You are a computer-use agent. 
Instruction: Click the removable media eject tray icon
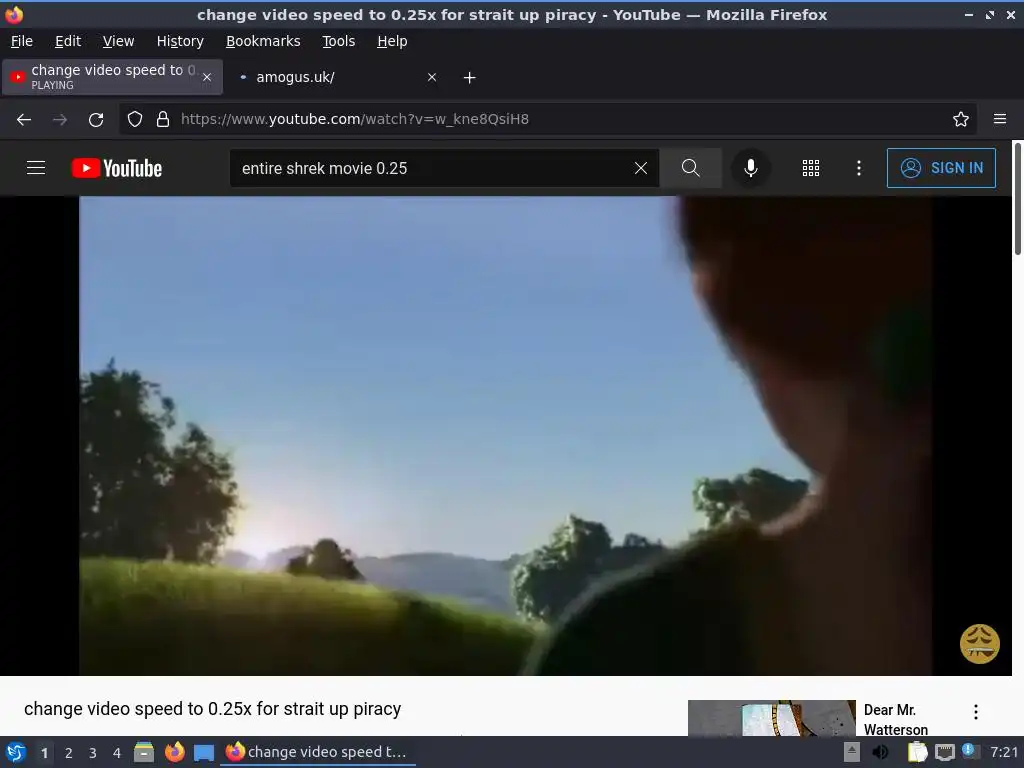pos(852,752)
